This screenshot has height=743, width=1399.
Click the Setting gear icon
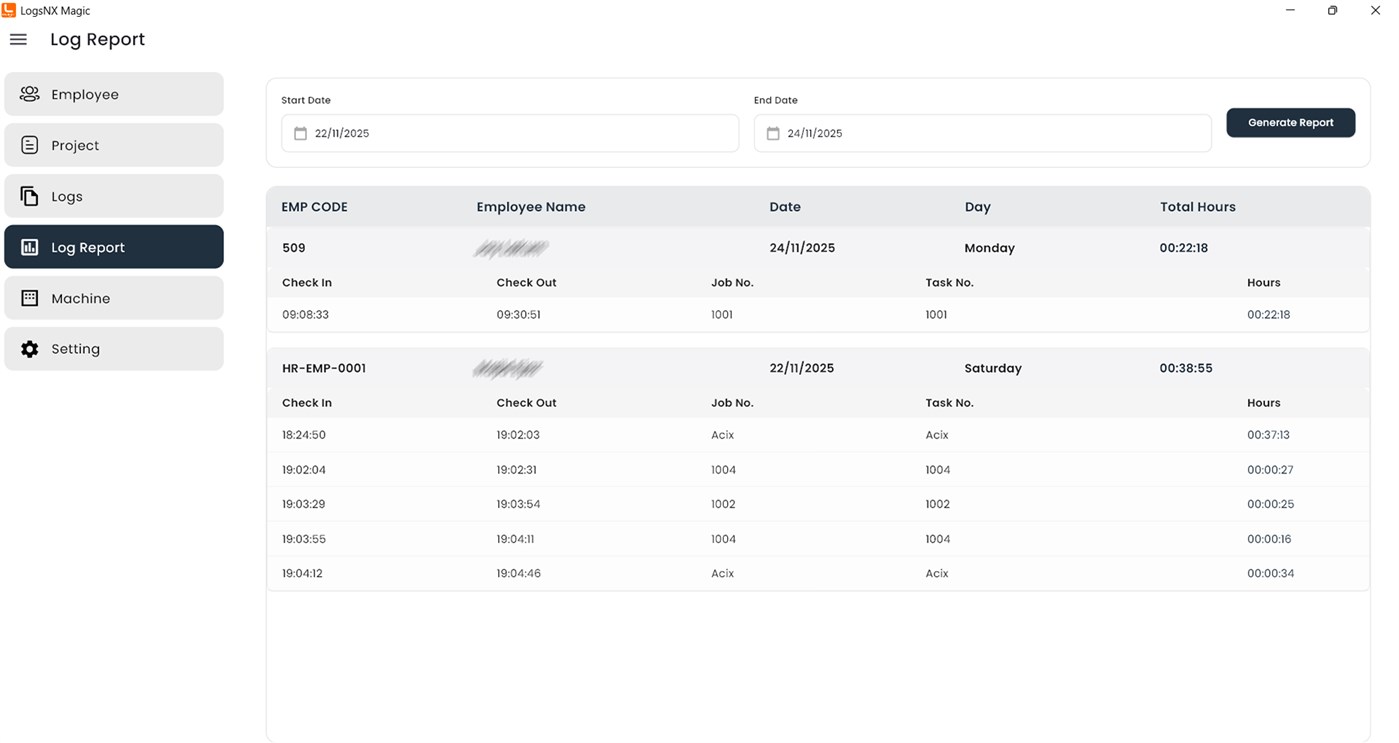(x=30, y=349)
